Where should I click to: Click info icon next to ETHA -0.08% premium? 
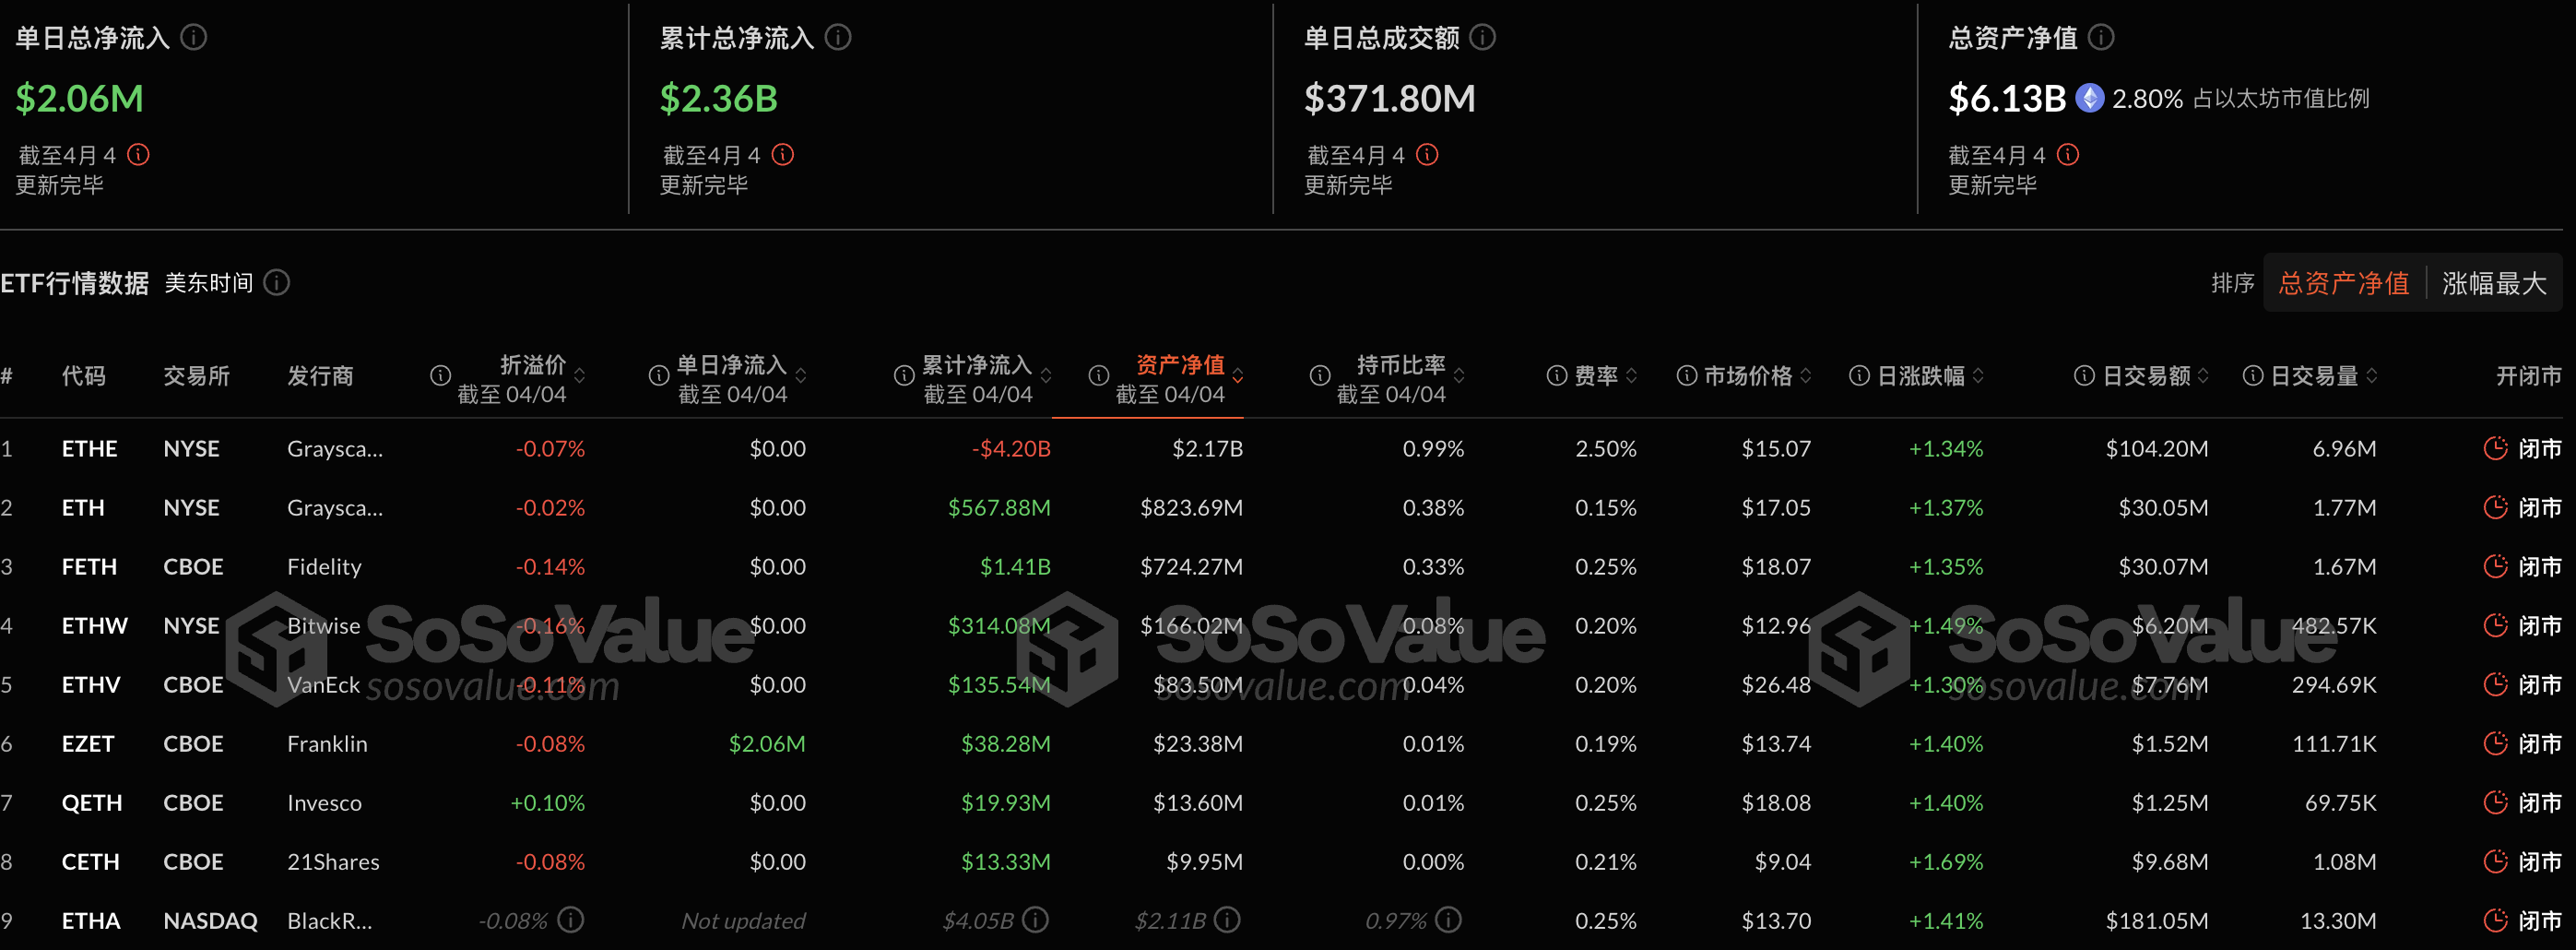[571, 919]
